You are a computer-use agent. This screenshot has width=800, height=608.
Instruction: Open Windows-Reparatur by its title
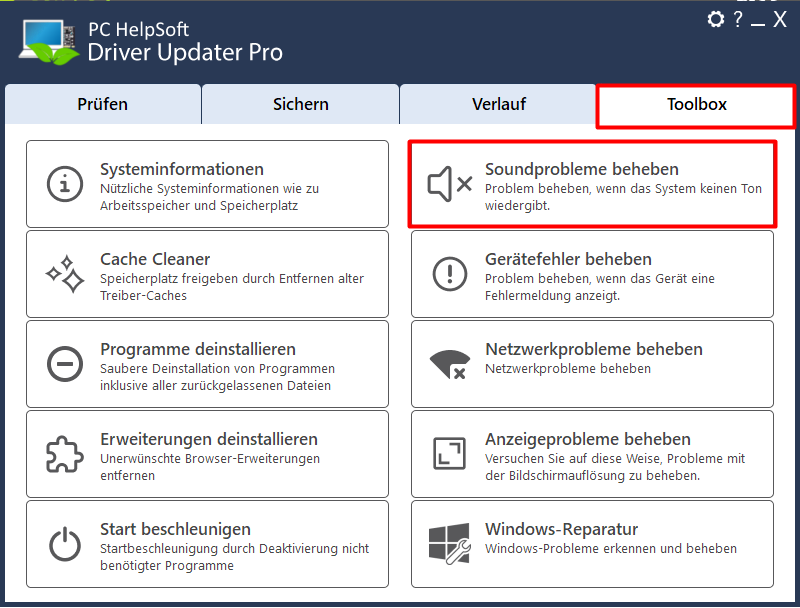click(x=561, y=529)
